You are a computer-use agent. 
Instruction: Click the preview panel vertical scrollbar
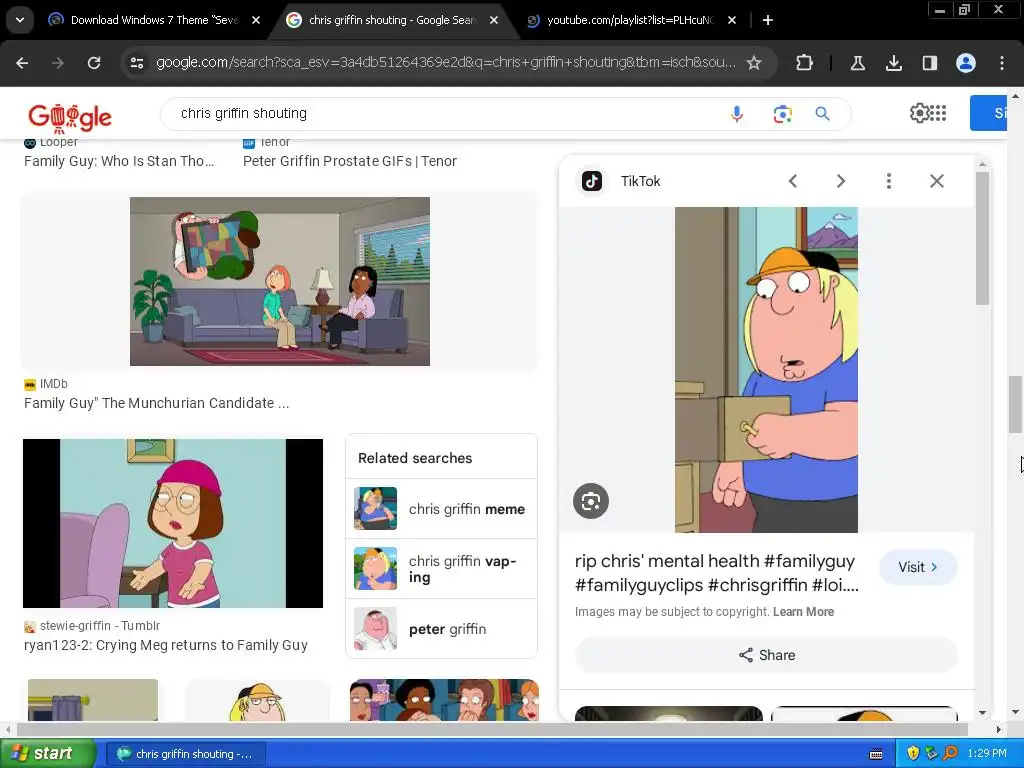click(982, 238)
